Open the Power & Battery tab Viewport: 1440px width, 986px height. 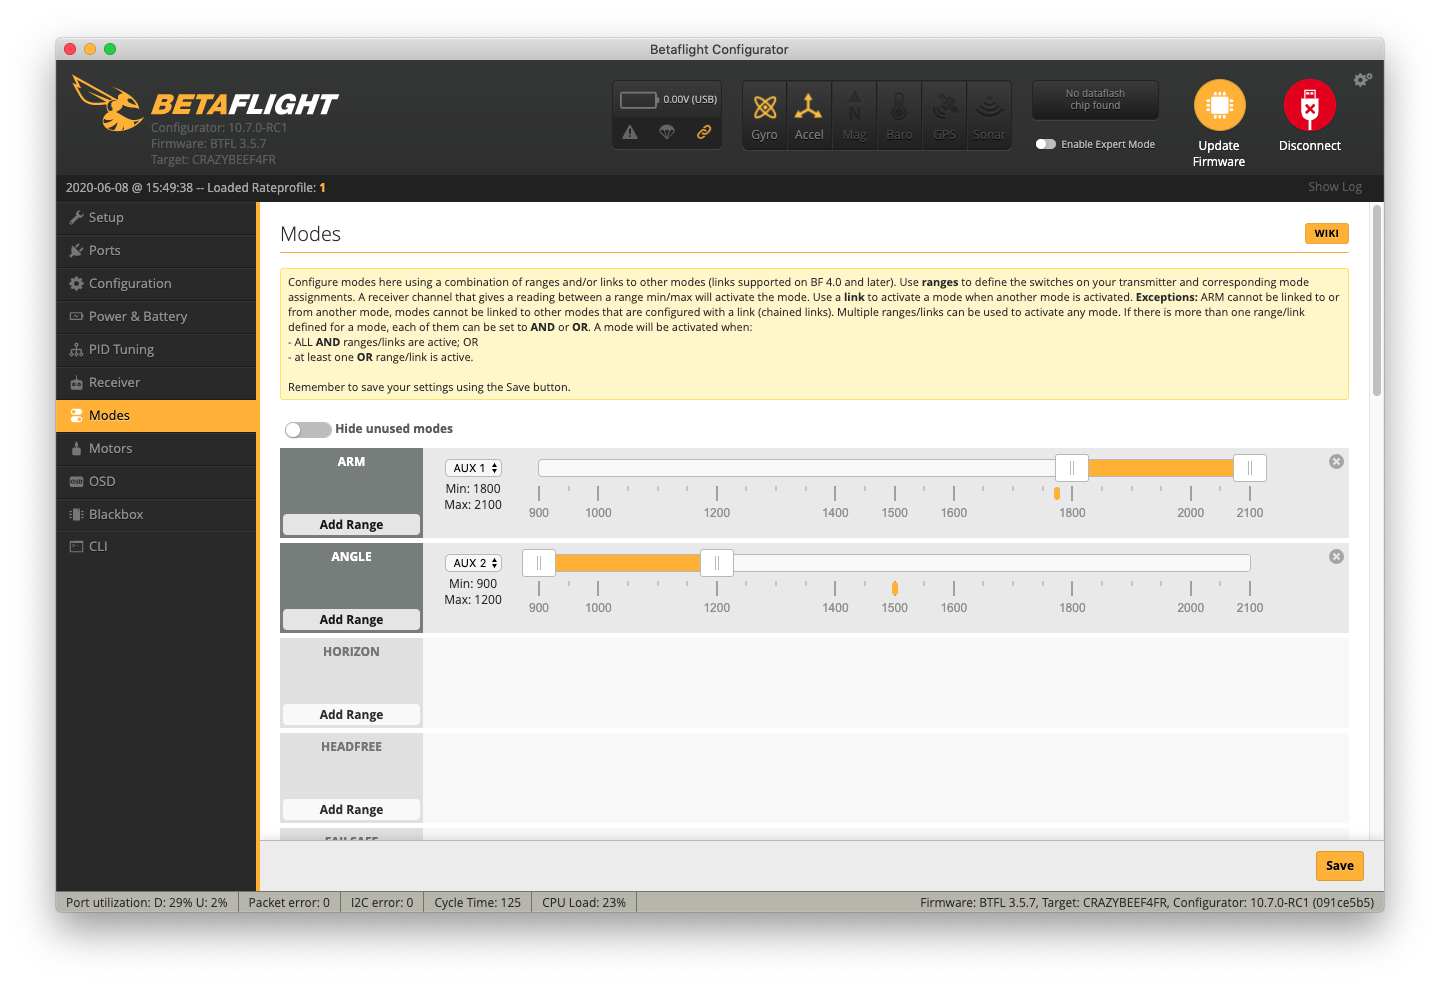click(x=157, y=316)
